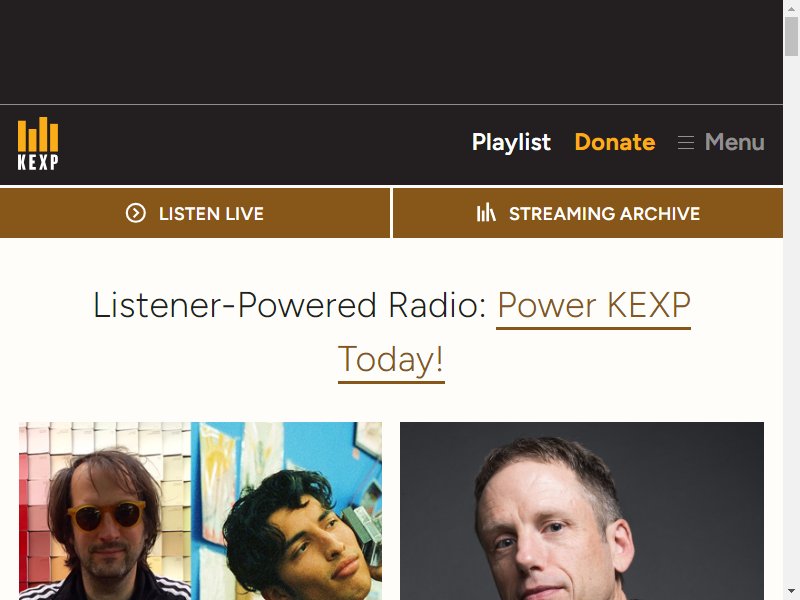Follow the Power KEXP link

click(x=594, y=306)
